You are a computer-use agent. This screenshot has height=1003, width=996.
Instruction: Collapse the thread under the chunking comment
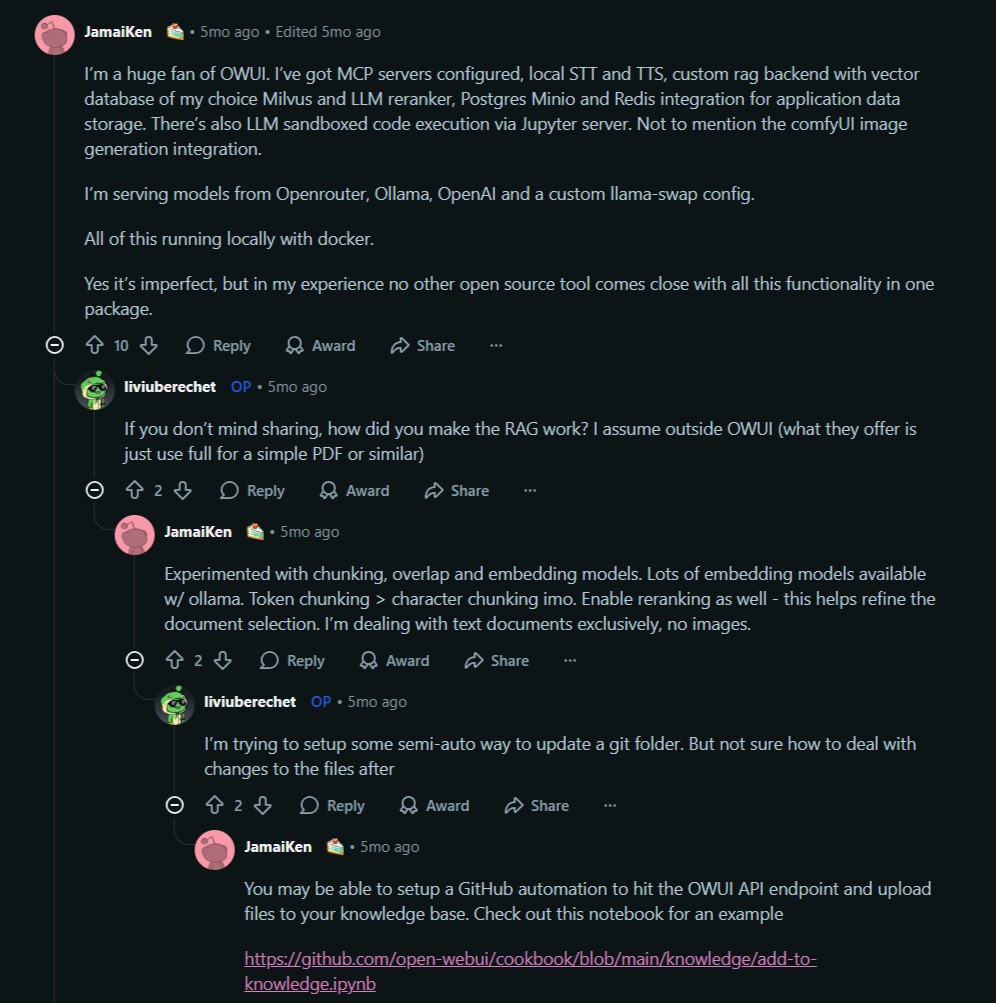pyautogui.click(x=135, y=660)
